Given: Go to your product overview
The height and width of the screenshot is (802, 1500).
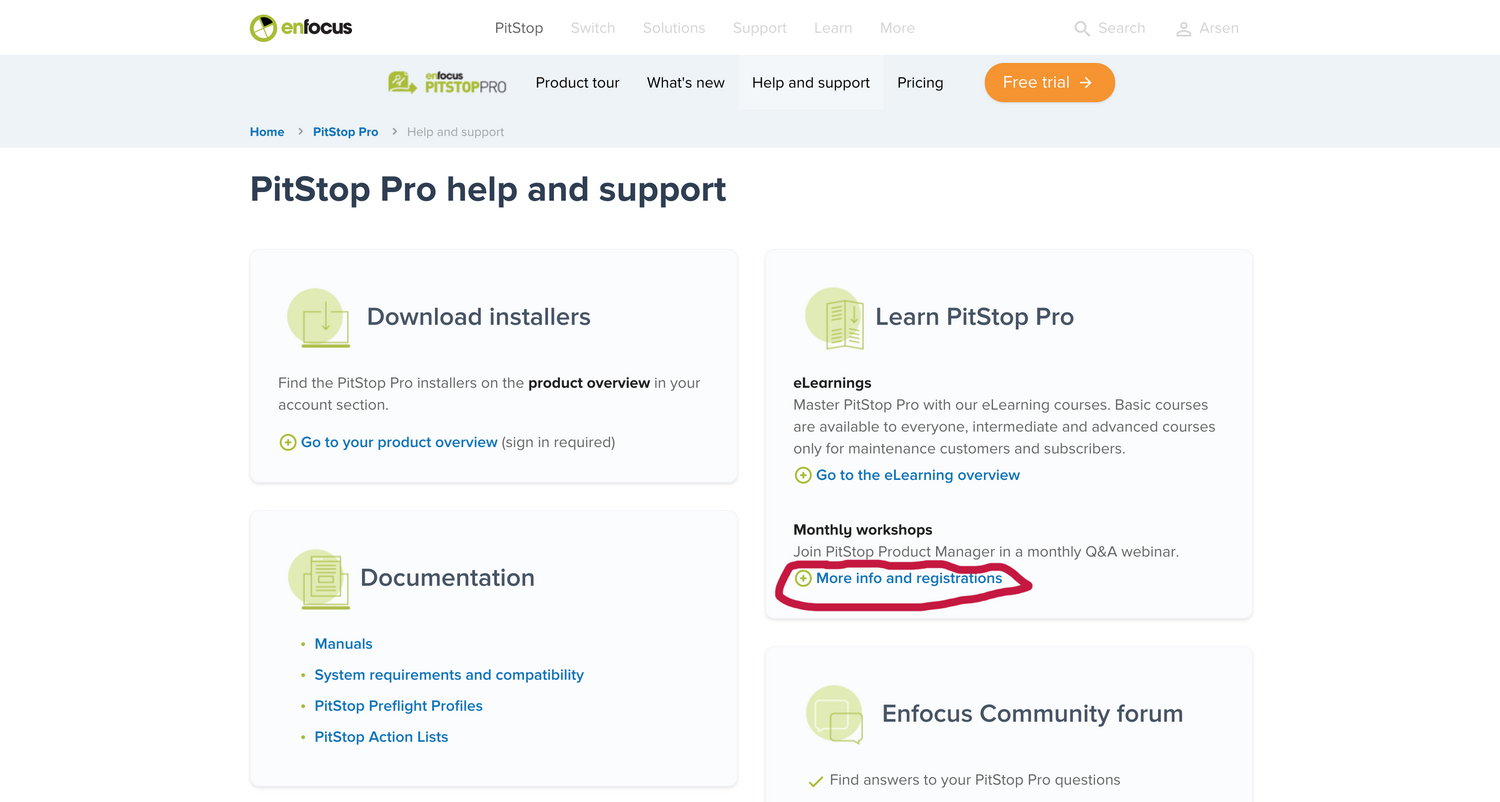Looking at the screenshot, I should (x=399, y=442).
